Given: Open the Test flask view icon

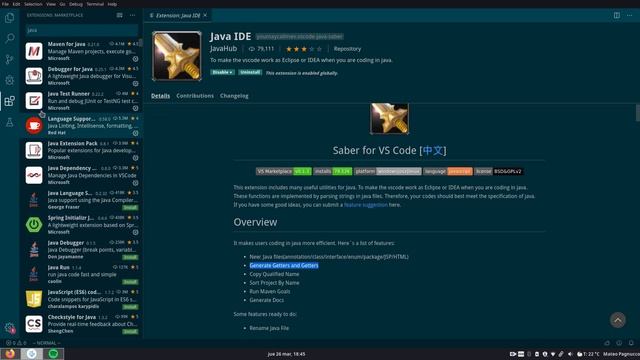Looking at the screenshot, I should 9,122.
